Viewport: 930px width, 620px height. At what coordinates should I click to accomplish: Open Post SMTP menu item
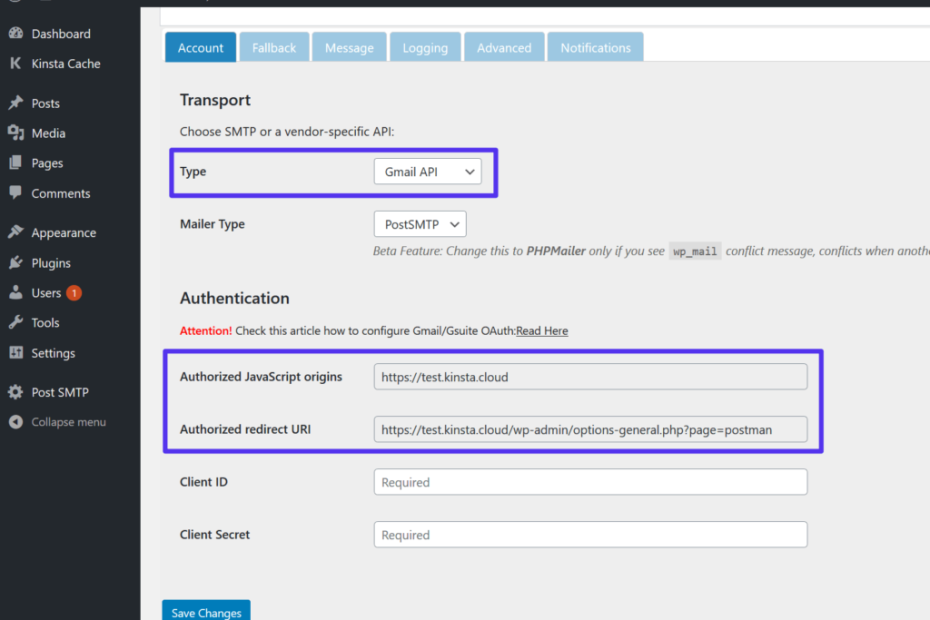coord(60,392)
